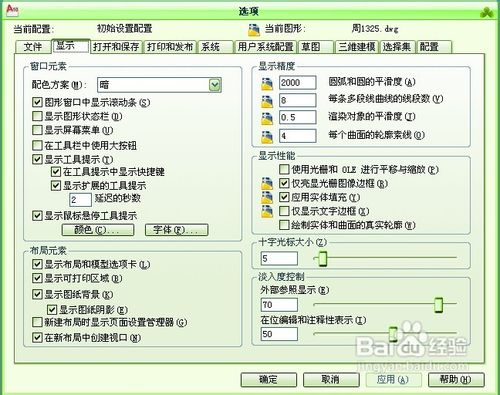This screenshot has width=500, height=395.
Task: Switch to the 系统 tab
Action: pyautogui.click(x=215, y=47)
